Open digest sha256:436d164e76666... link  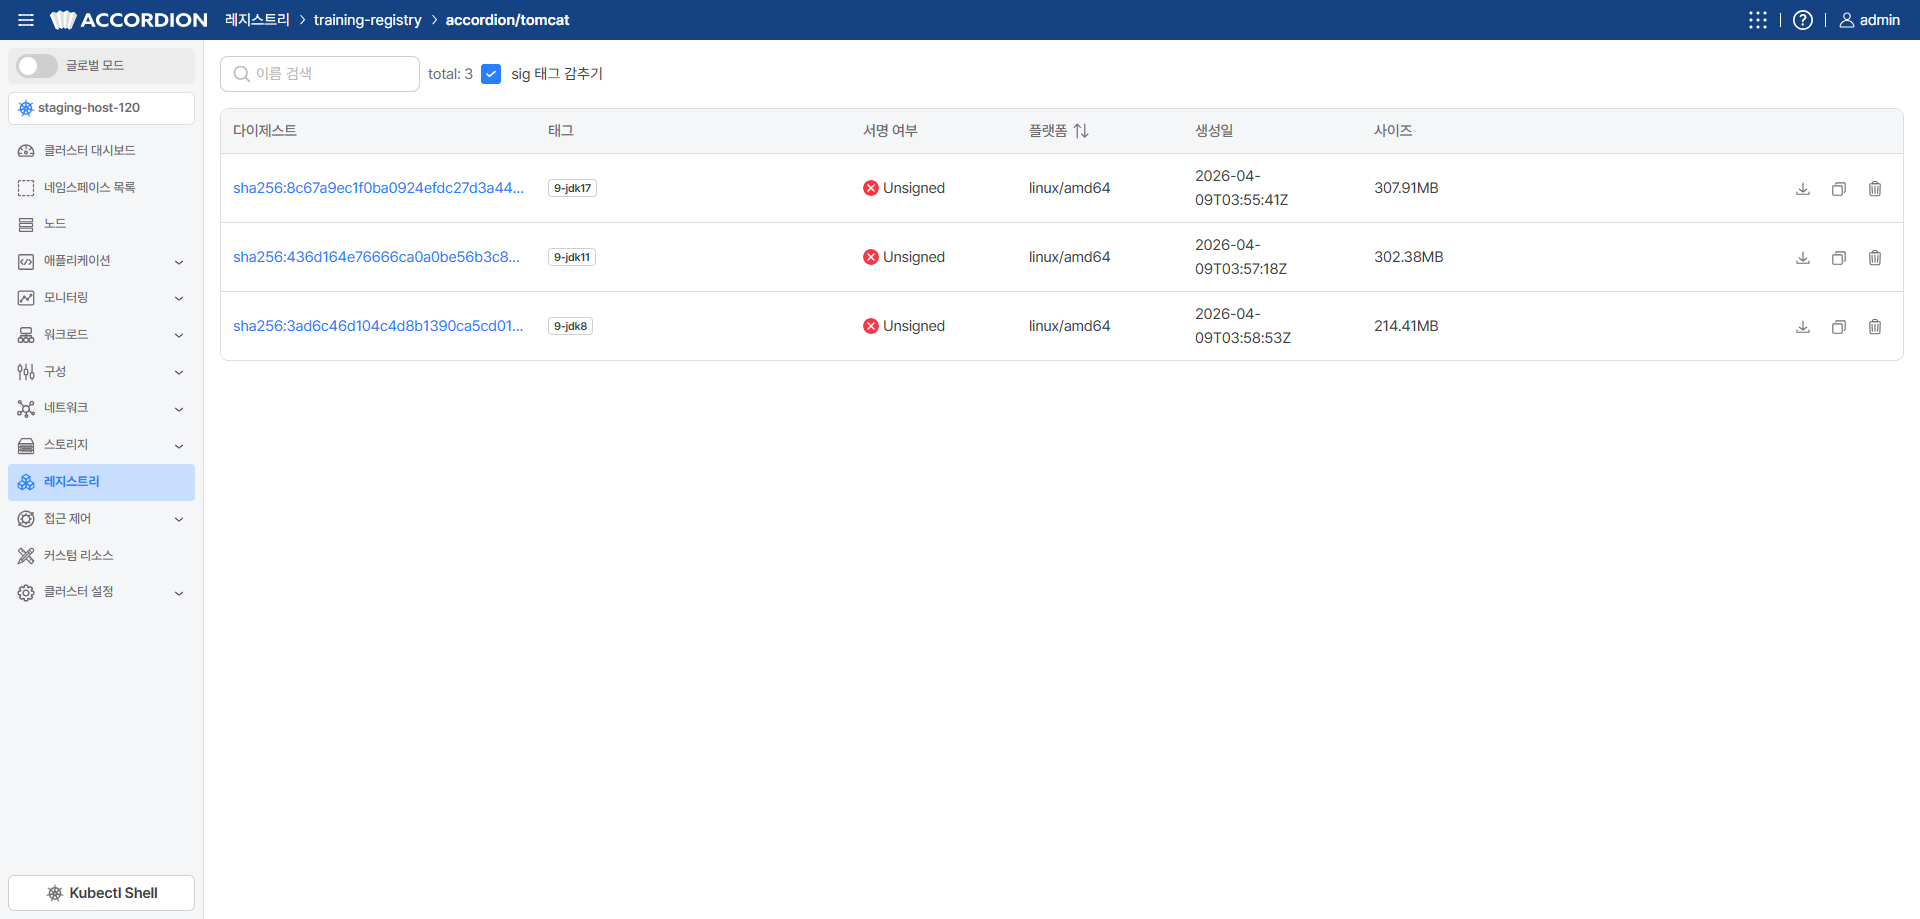(x=376, y=257)
